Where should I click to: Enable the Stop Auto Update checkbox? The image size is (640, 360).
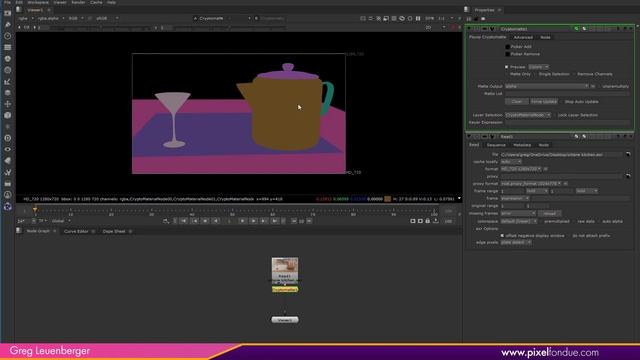[x=561, y=102]
